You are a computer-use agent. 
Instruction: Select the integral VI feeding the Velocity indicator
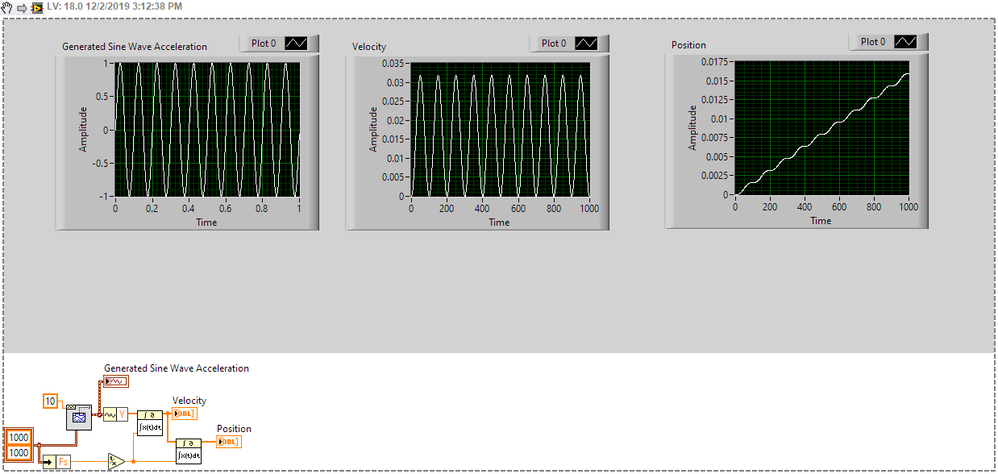tap(150, 422)
